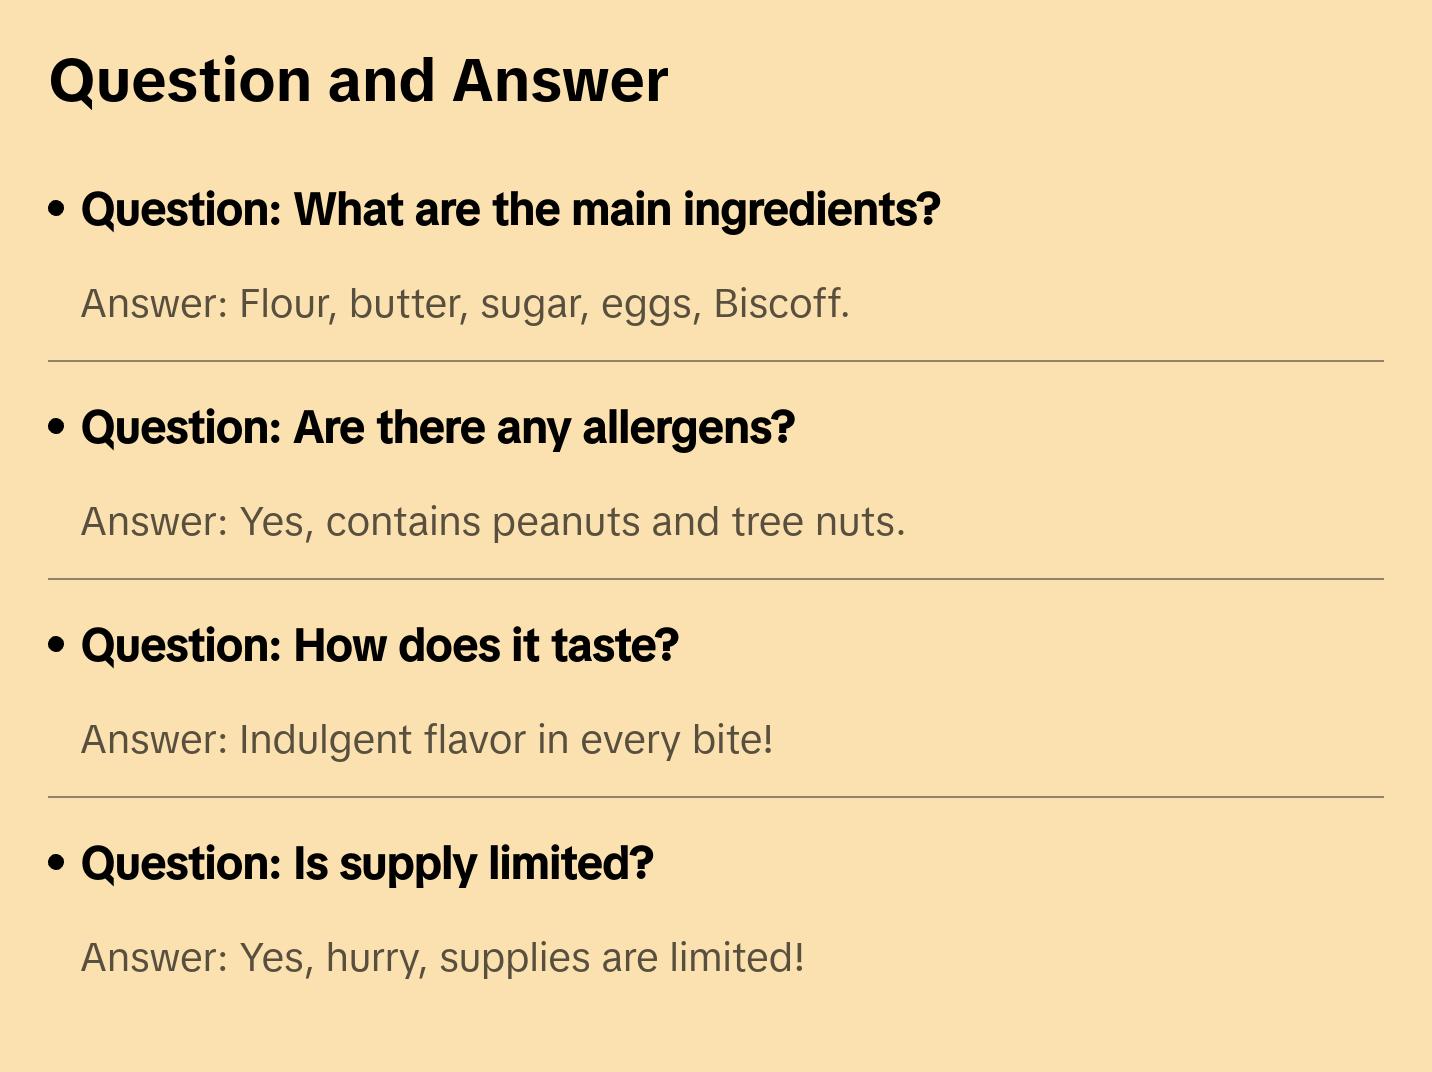Screen dimensions: 1432x1072
Task: Expand the main ingredients question
Action: coord(510,210)
